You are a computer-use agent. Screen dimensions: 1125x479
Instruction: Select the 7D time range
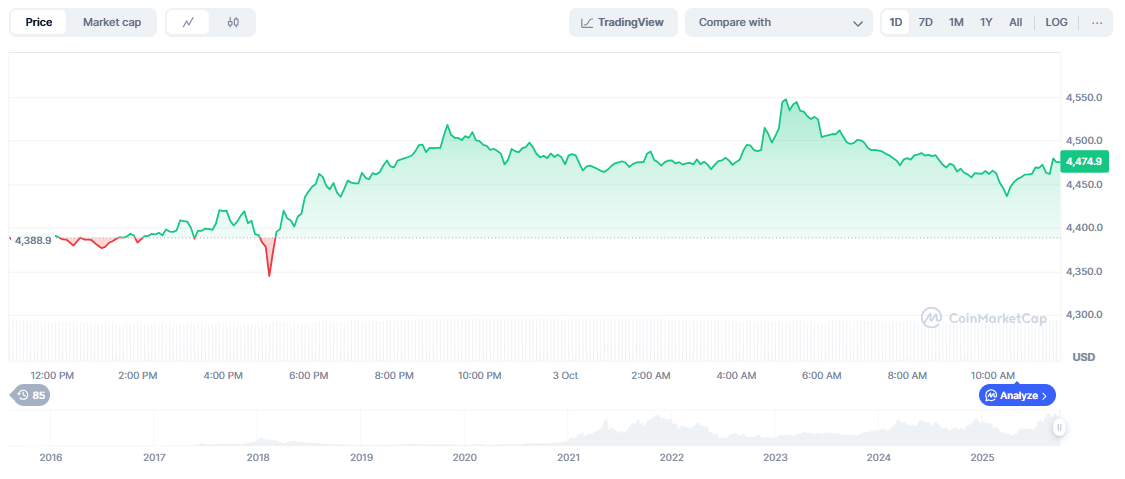pyautogui.click(x=926, y=22)
